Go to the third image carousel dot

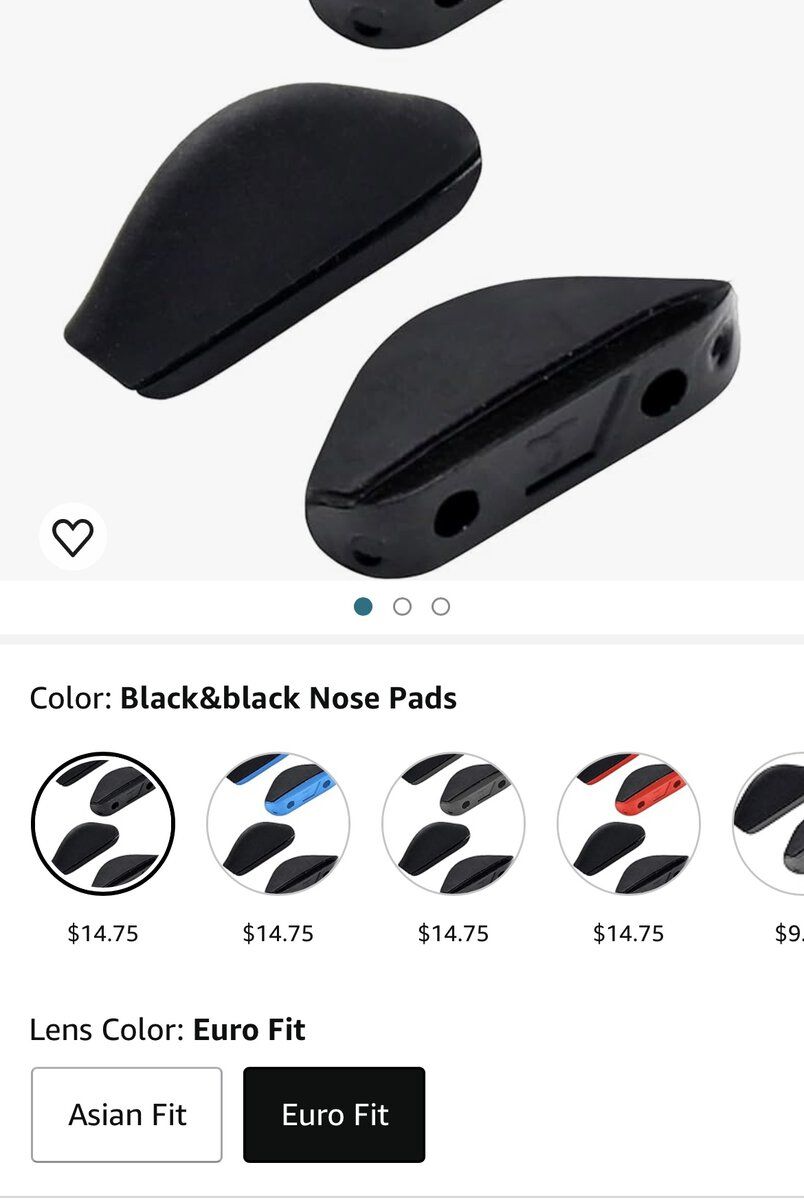point(441,606)
